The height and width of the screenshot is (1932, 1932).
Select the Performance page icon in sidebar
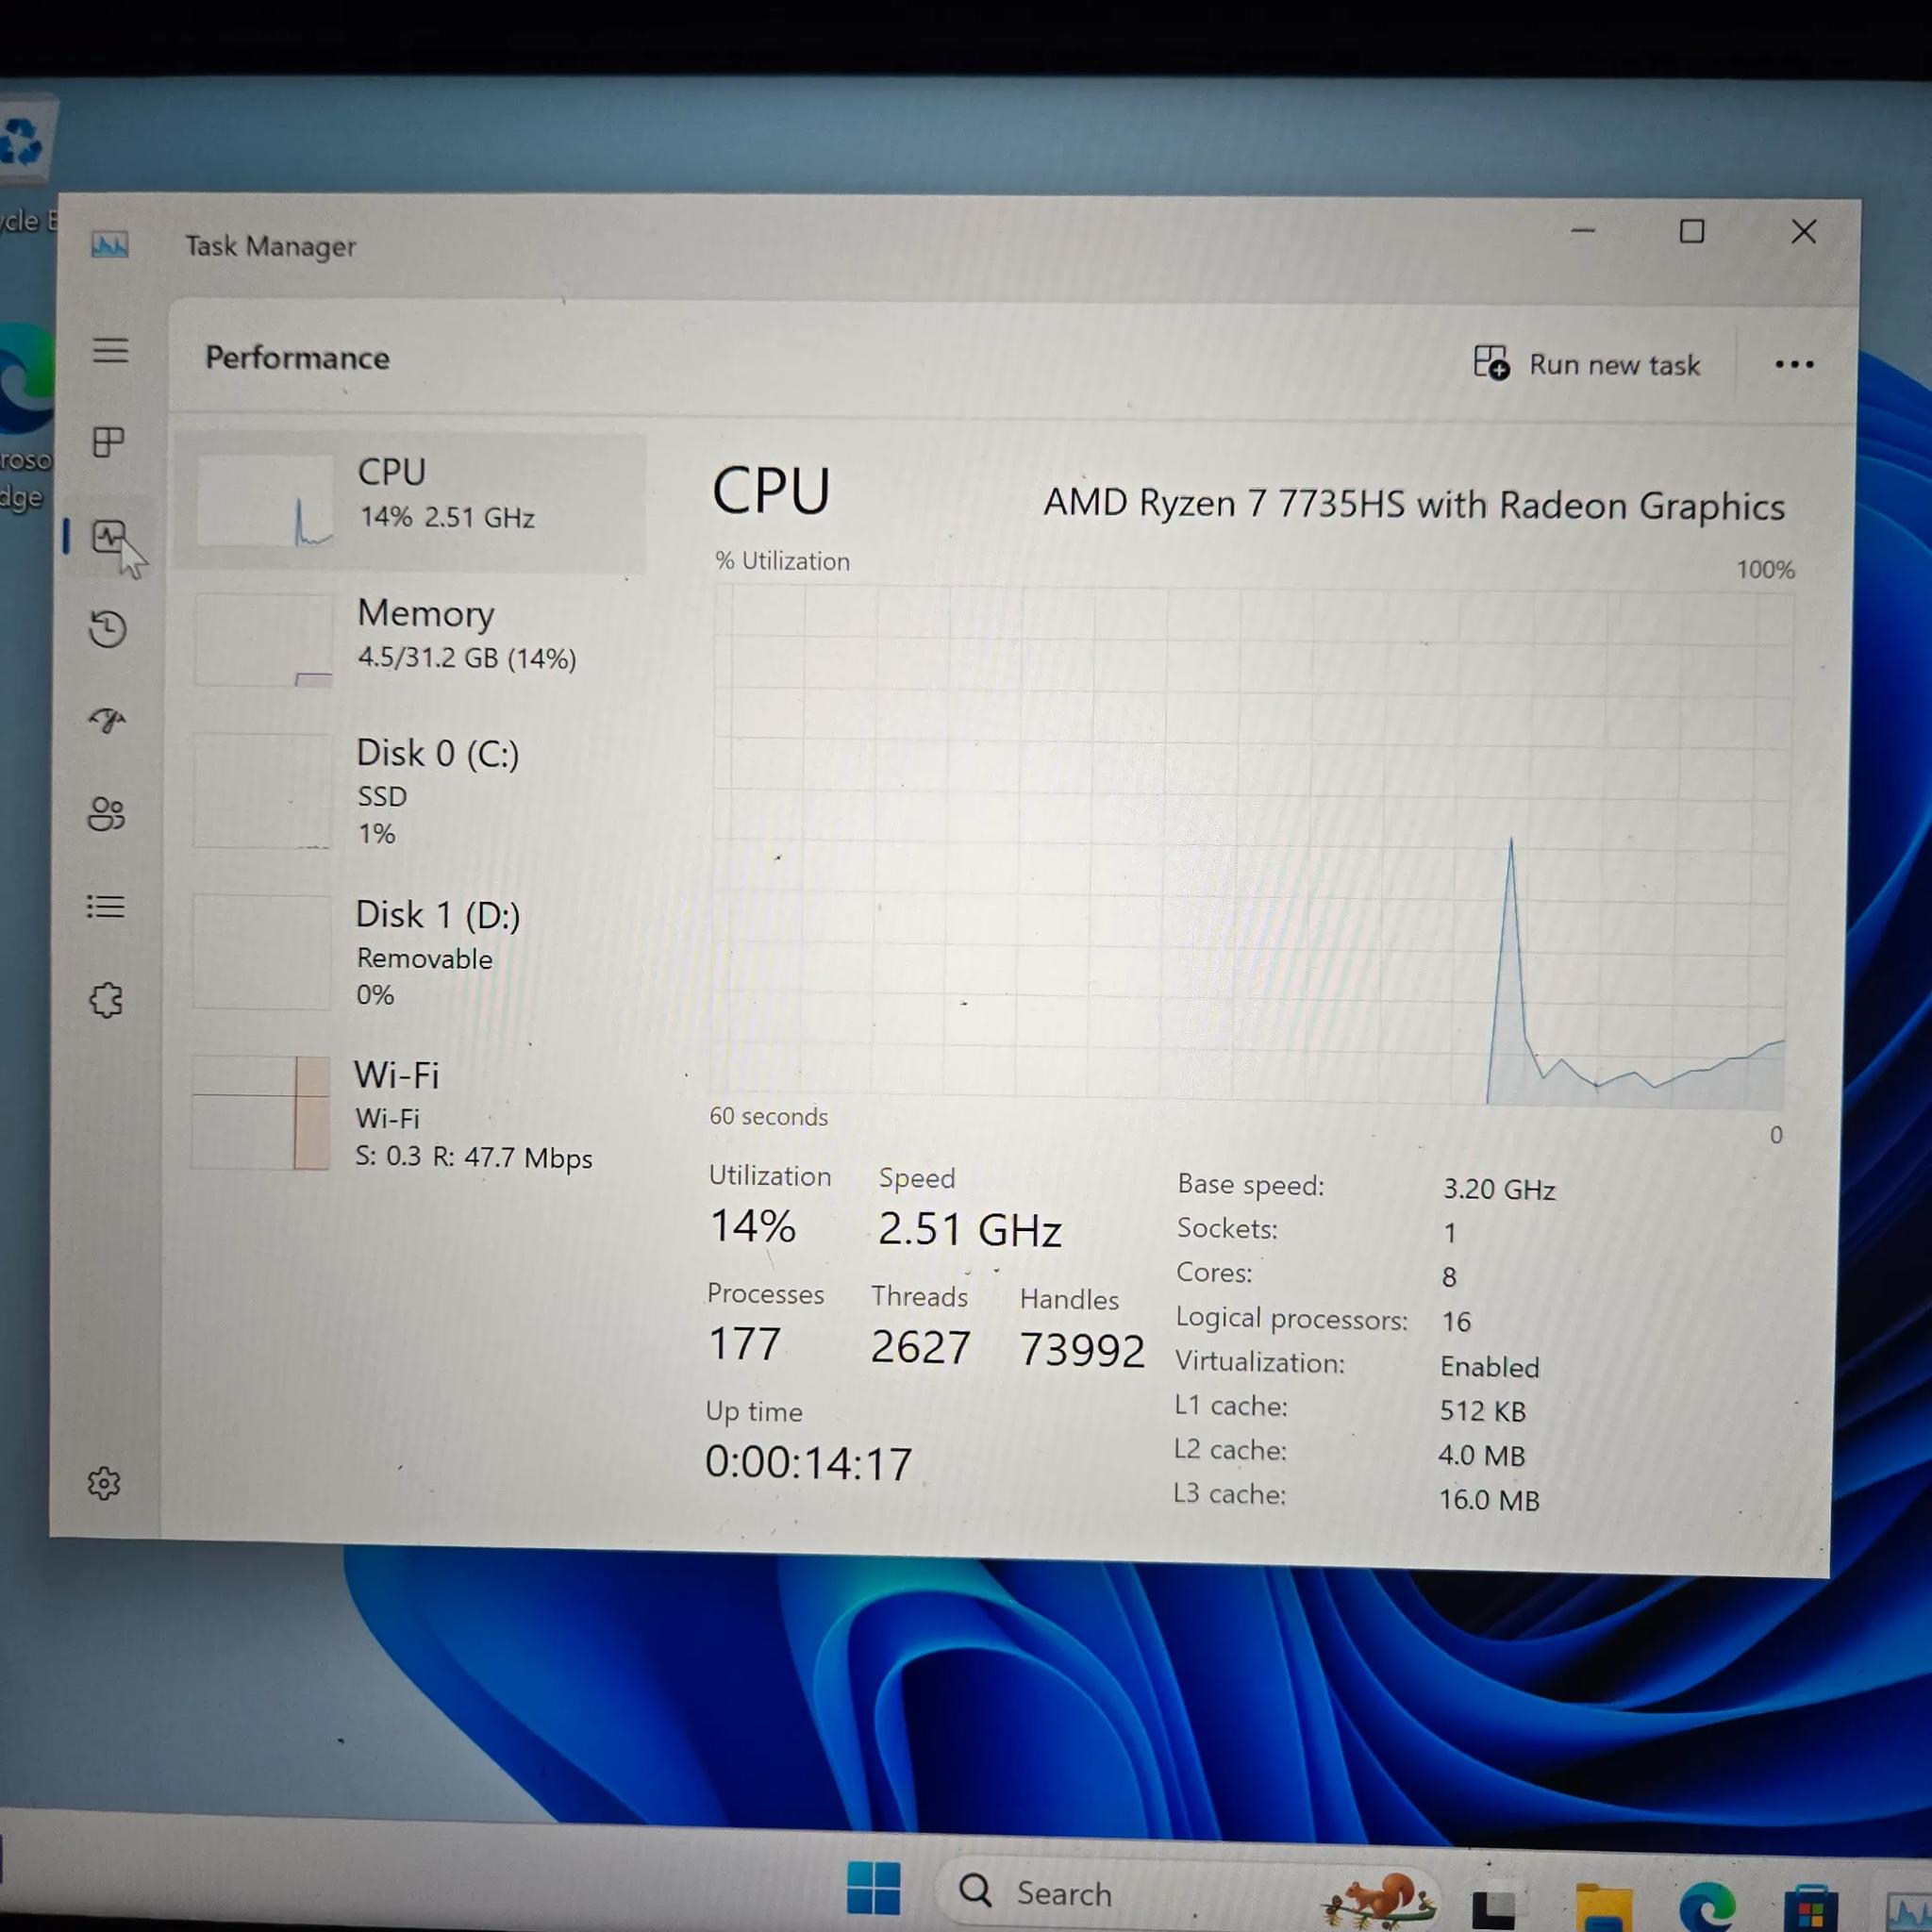tap(108, 537)
